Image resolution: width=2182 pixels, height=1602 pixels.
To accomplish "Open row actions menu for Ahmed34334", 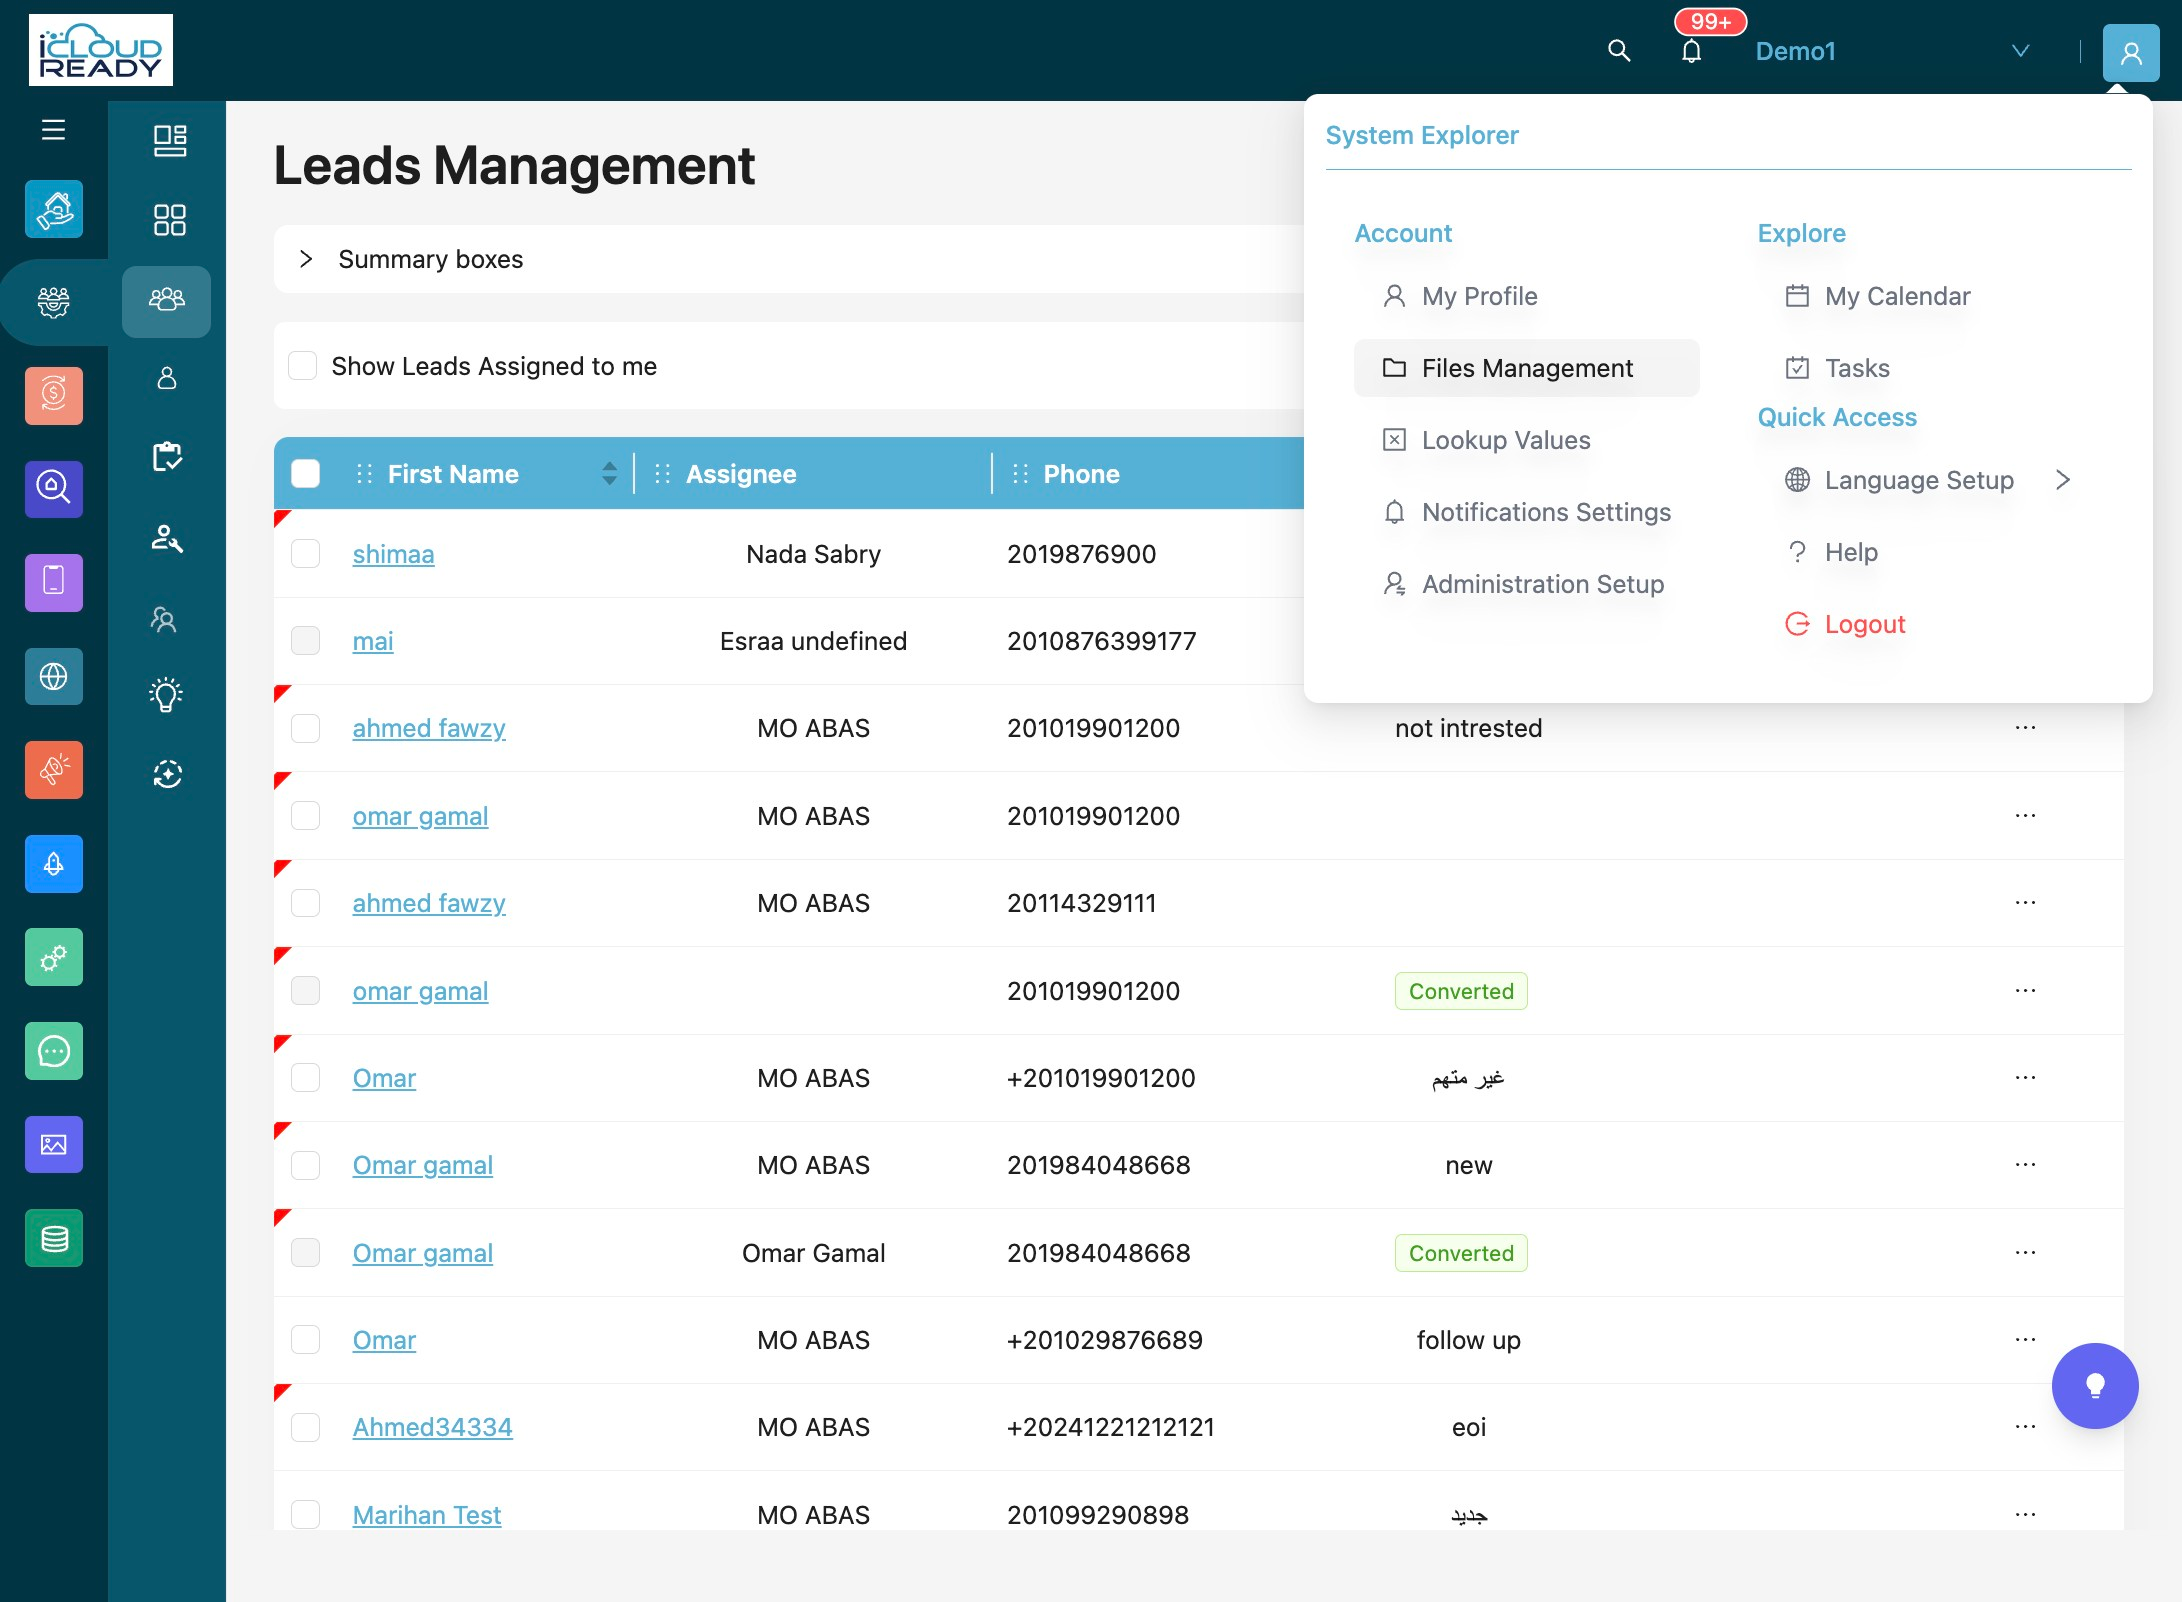I will 2025,1426.
